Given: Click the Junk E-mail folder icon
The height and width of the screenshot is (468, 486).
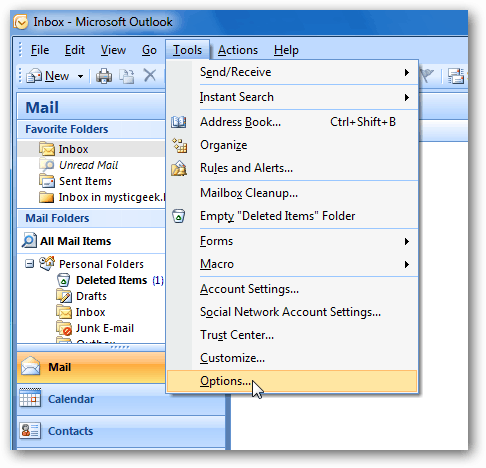Looking at the screenshot, I should point(64,328).
